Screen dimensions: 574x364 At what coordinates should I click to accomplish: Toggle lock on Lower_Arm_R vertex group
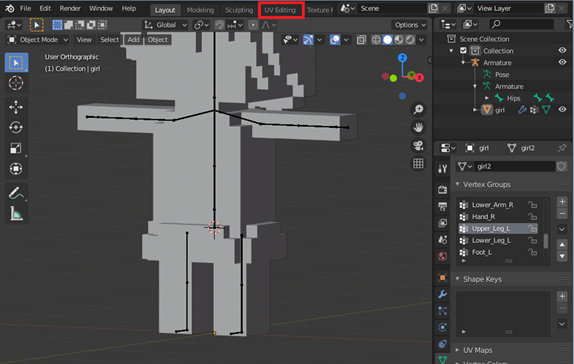532,205
